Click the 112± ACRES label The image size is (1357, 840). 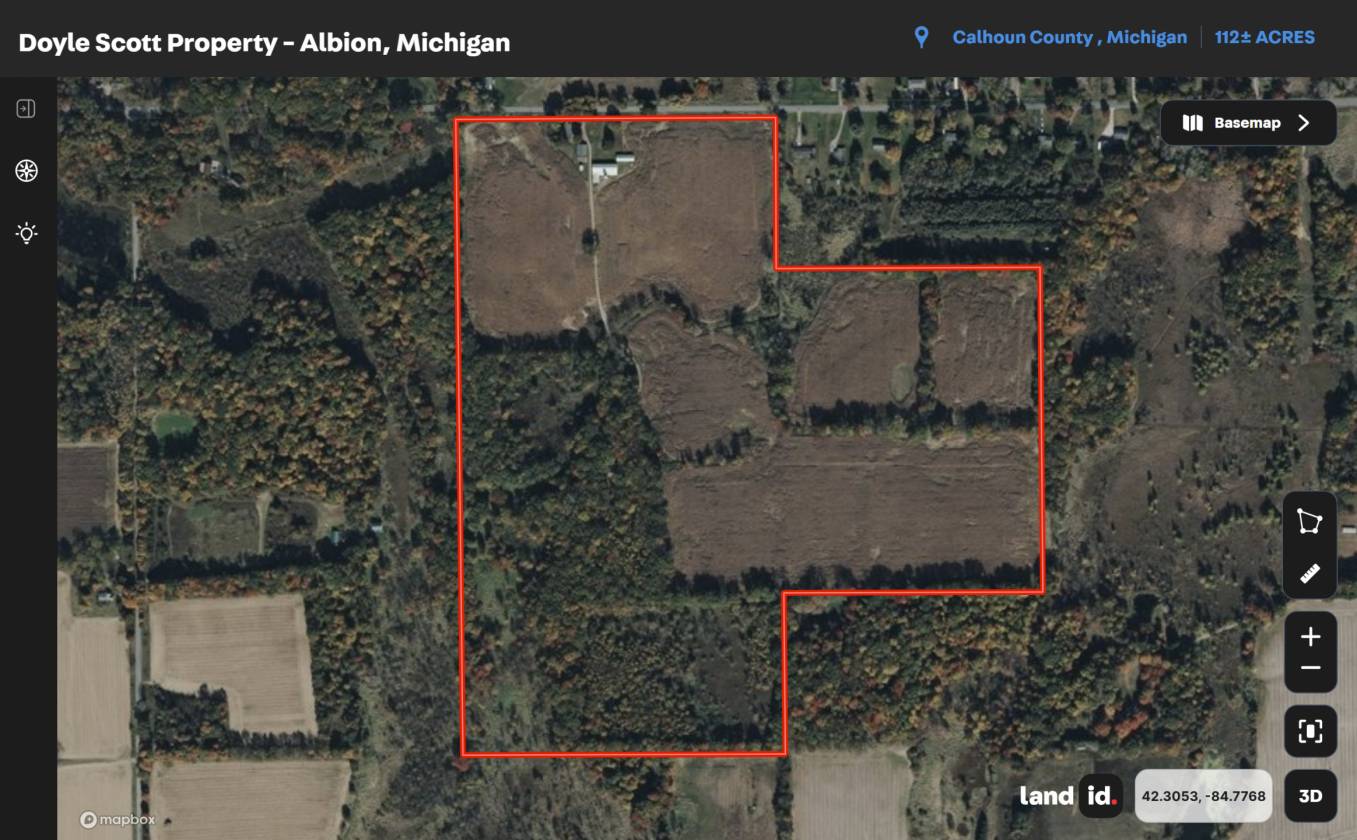tap(1265, 38)
